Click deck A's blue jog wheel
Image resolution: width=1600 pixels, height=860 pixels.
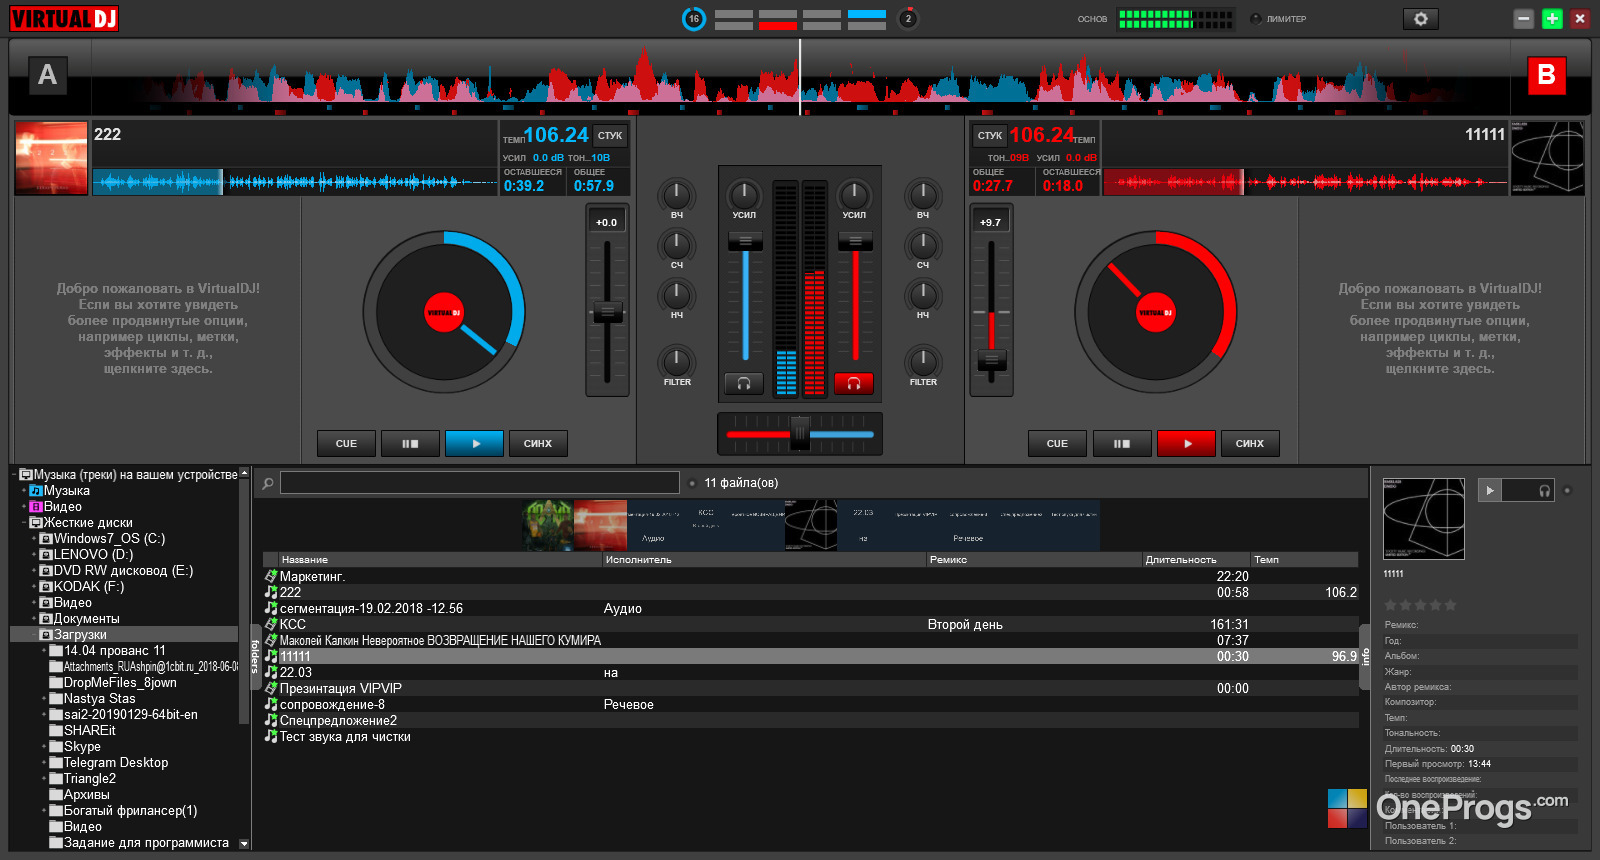[x=444, y=312]
